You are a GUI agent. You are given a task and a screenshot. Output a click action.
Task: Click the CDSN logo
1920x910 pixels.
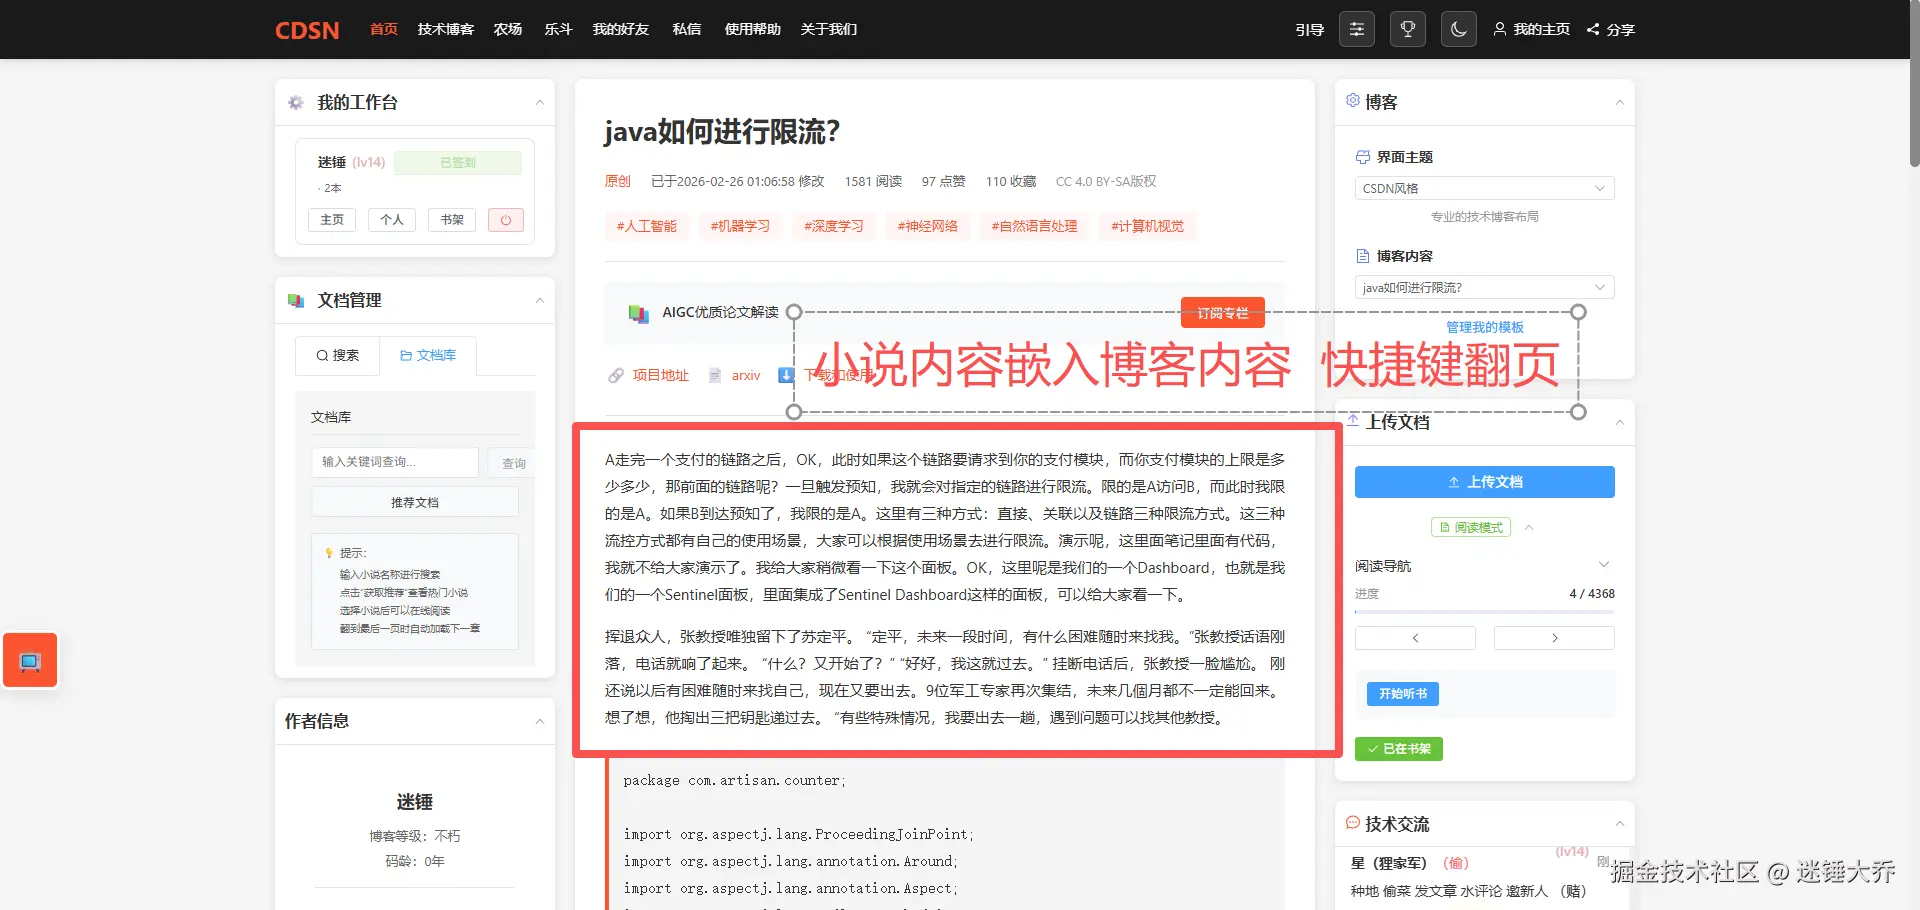point(307,30)
